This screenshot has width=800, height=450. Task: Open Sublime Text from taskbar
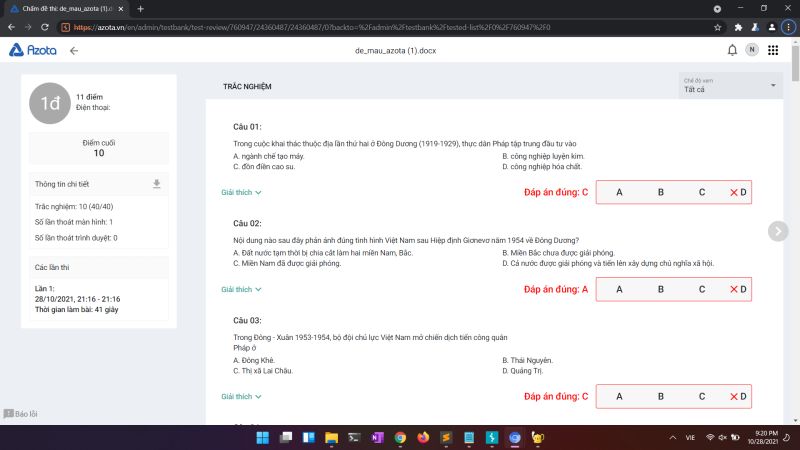446,438
